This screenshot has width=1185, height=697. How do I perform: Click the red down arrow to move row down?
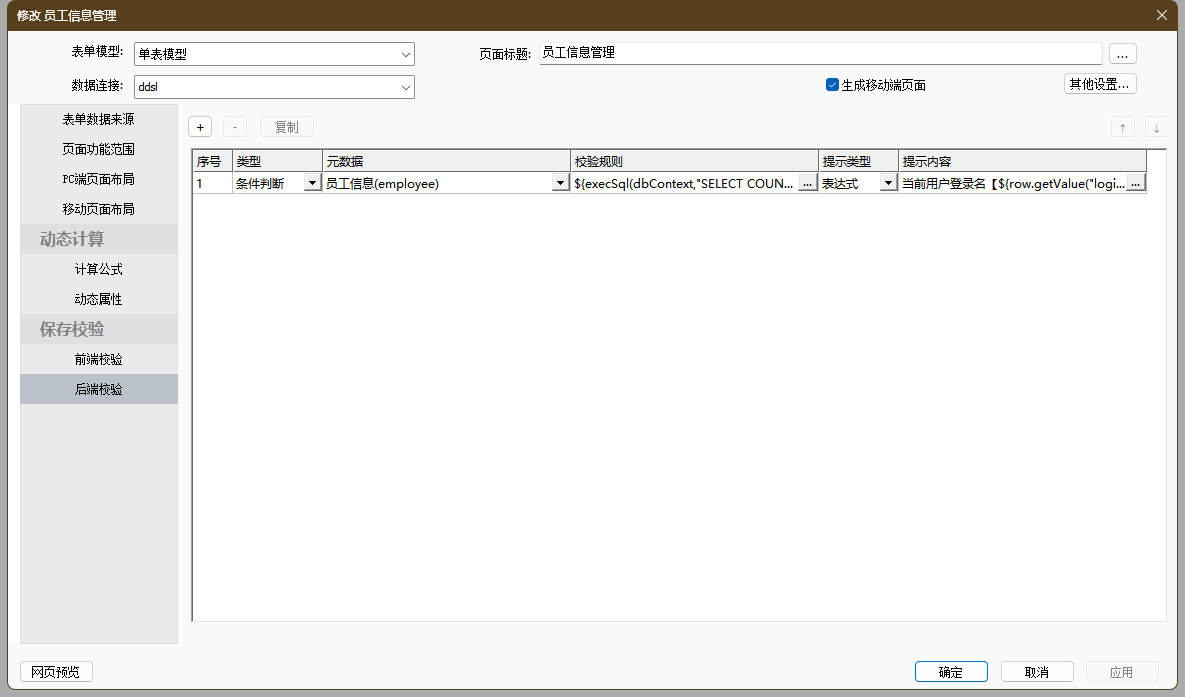point(1156,127)
